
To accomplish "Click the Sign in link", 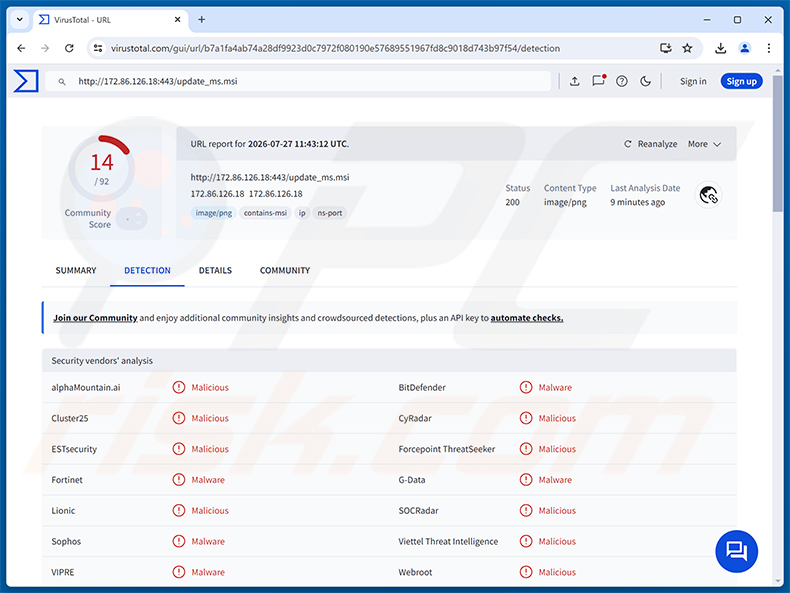I will point(693,81).
